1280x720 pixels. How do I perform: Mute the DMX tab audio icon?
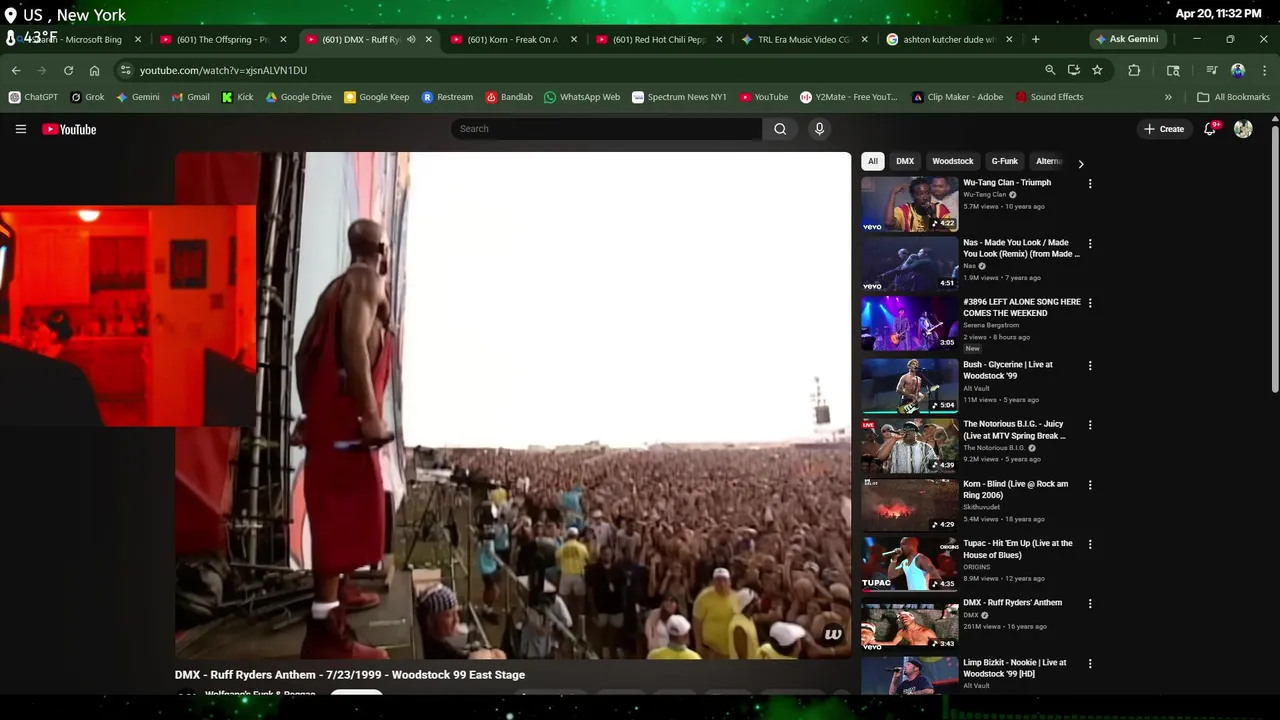coord(411,39)
